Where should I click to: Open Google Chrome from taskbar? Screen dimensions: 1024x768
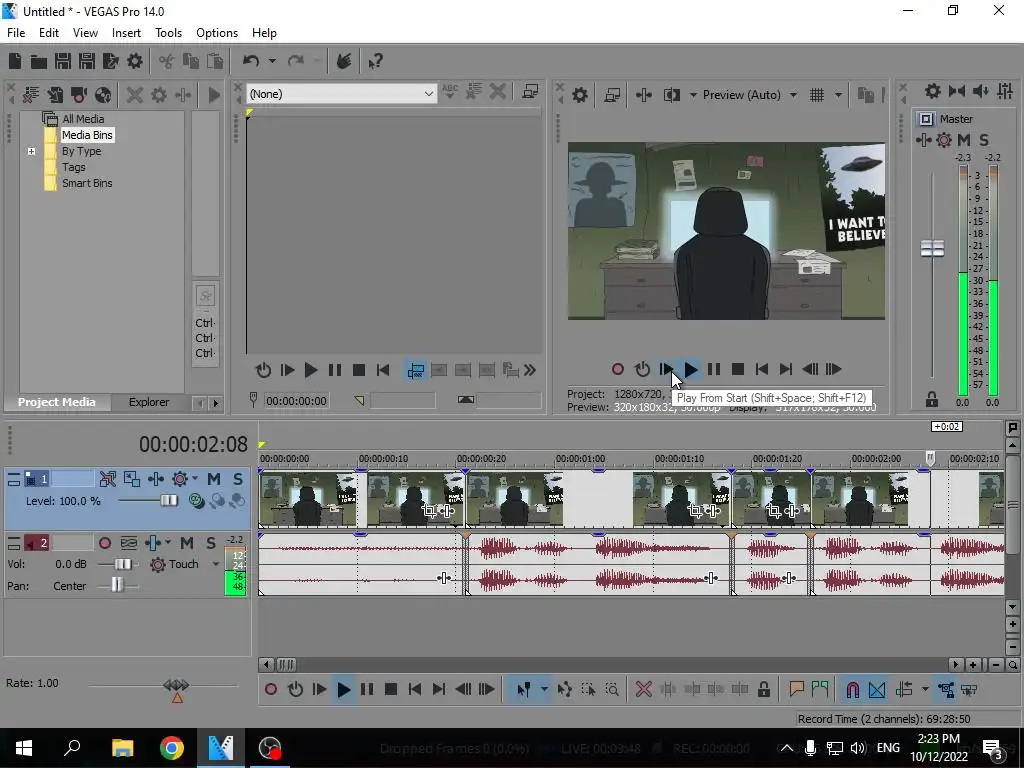pyautogui.click(x=172, y=748)
